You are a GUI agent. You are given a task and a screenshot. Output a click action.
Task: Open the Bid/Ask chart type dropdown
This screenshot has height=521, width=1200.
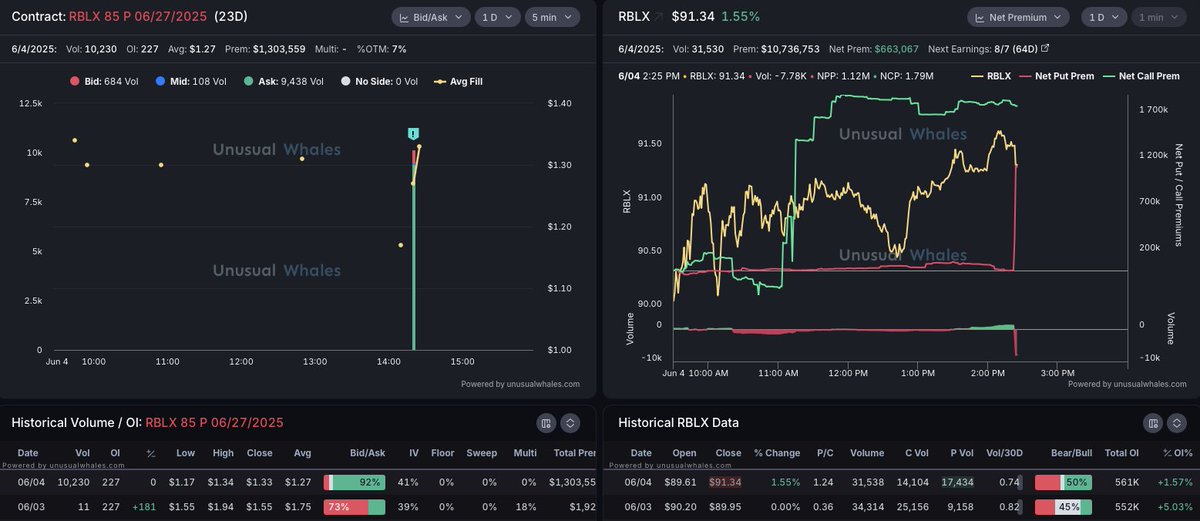pos(429,17)
